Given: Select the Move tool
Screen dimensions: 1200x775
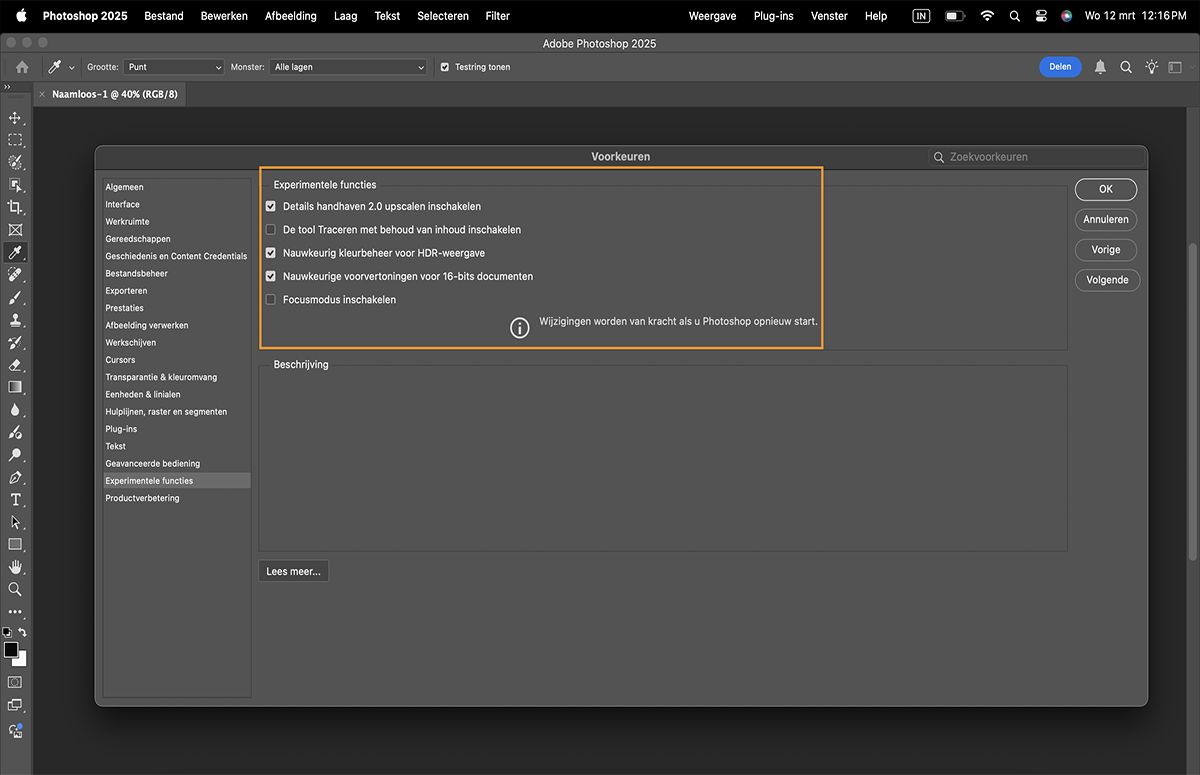Looking at the screenshot, I should click(x=15, y=118).
